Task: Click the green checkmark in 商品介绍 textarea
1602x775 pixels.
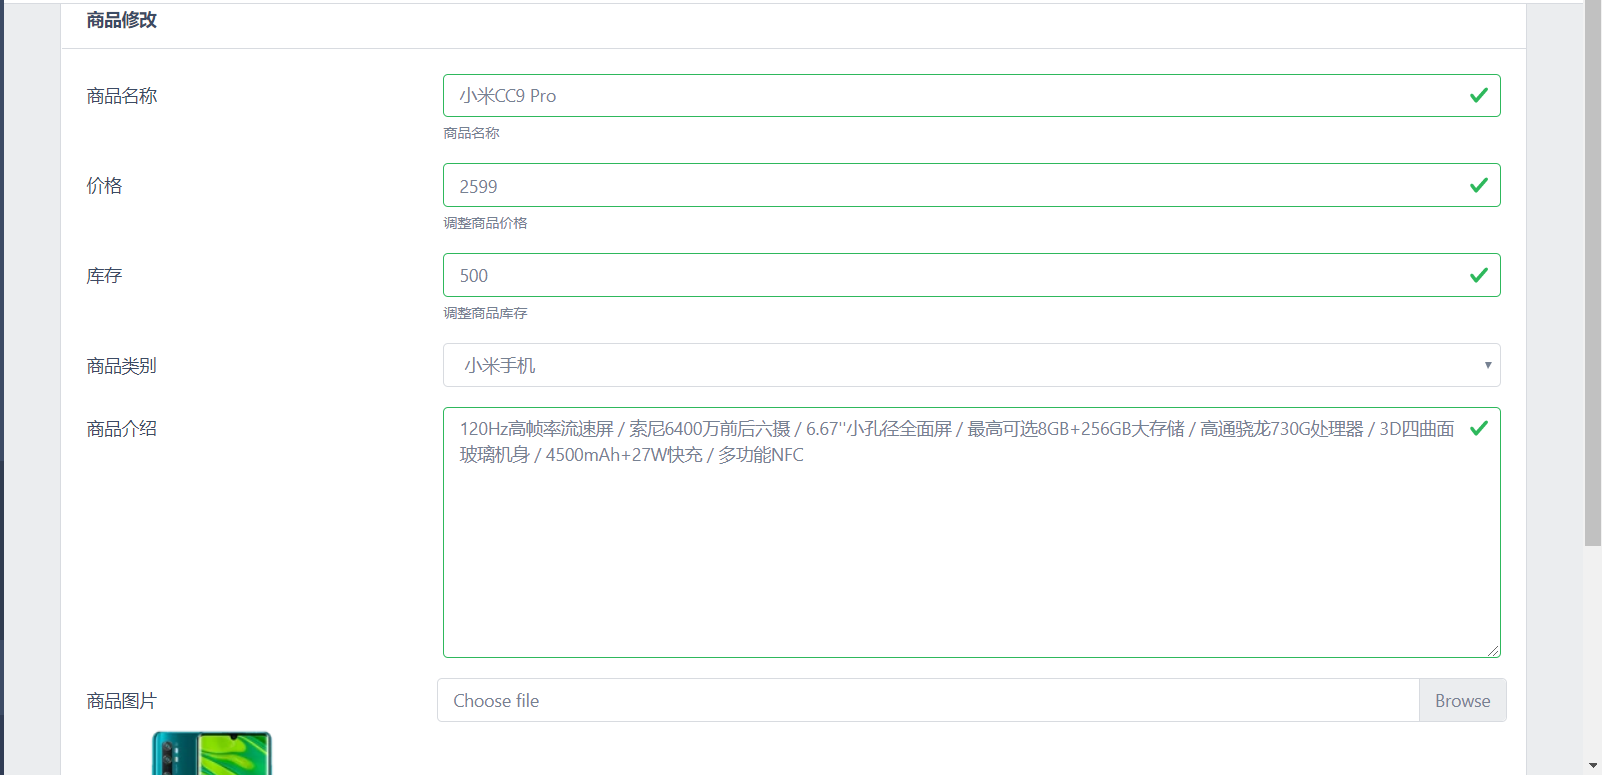Action: click(x=1479, y=428)
